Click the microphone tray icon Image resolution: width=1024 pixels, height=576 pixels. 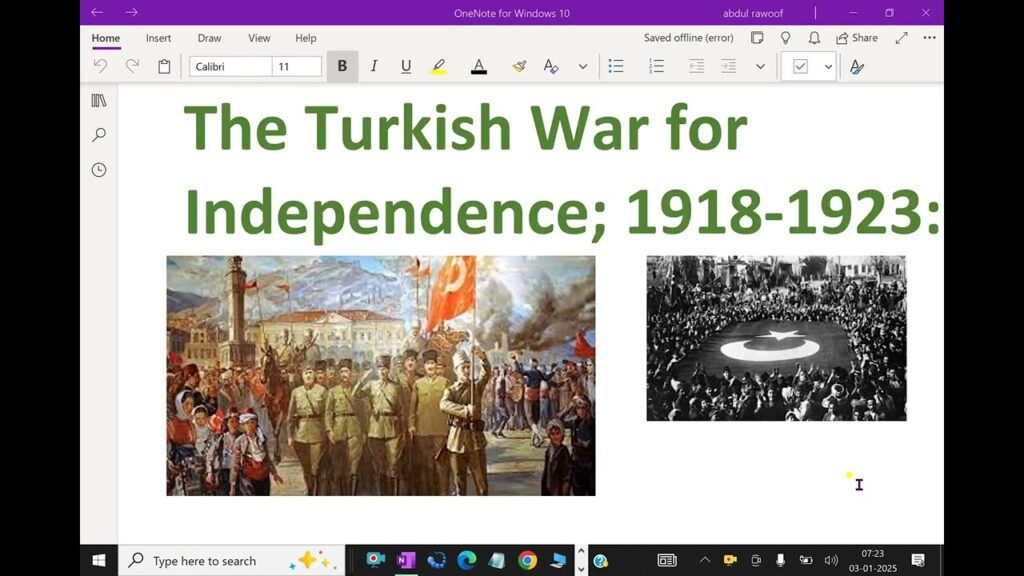(x=780, y=560)
